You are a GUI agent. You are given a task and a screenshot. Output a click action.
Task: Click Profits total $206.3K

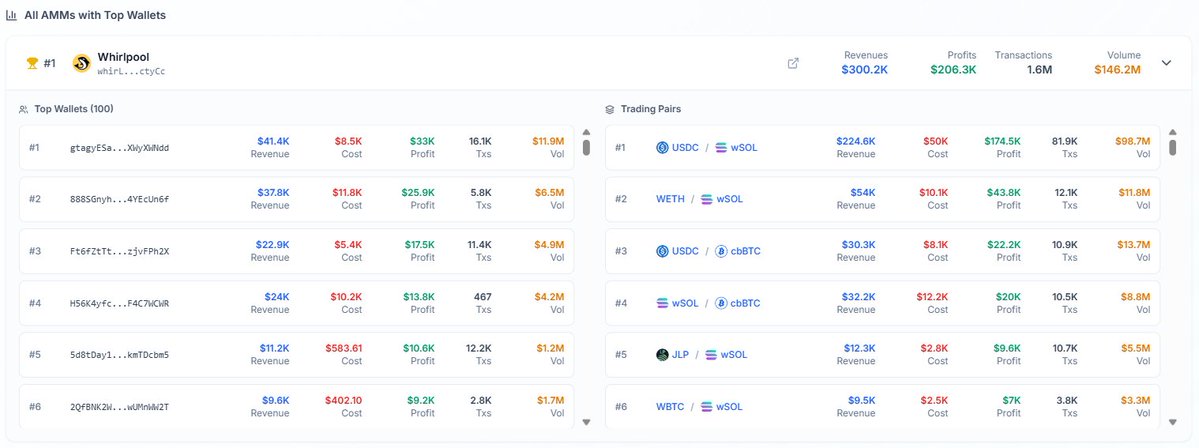point(954,70)
